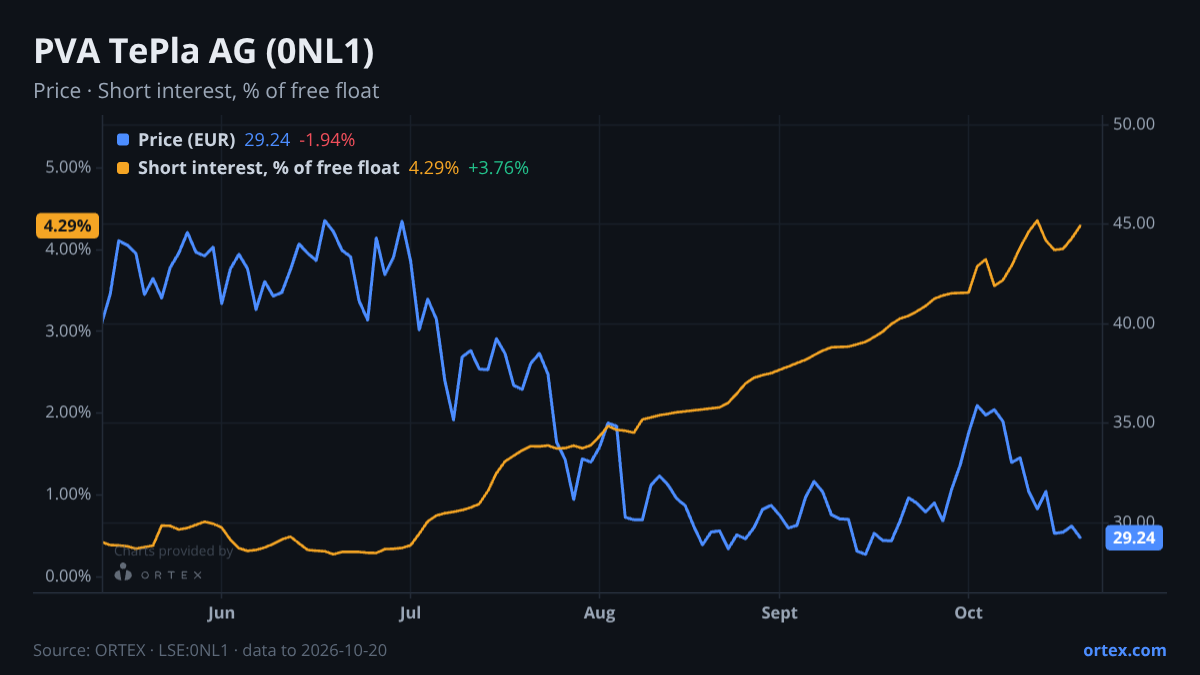
Task: Click the source line 'Source: ORTEX · LSE:0NL1'
Action: (x=210, y=651)
